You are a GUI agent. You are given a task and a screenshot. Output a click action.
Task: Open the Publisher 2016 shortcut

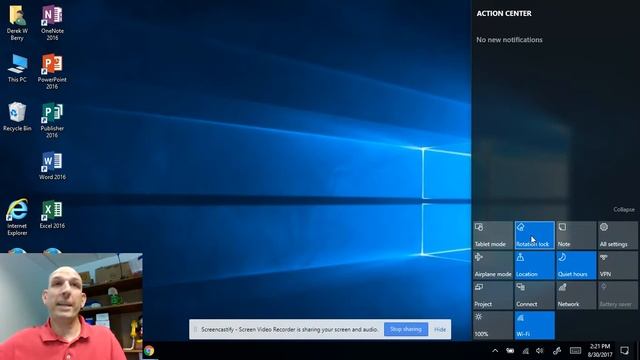[x=52, y=121]
